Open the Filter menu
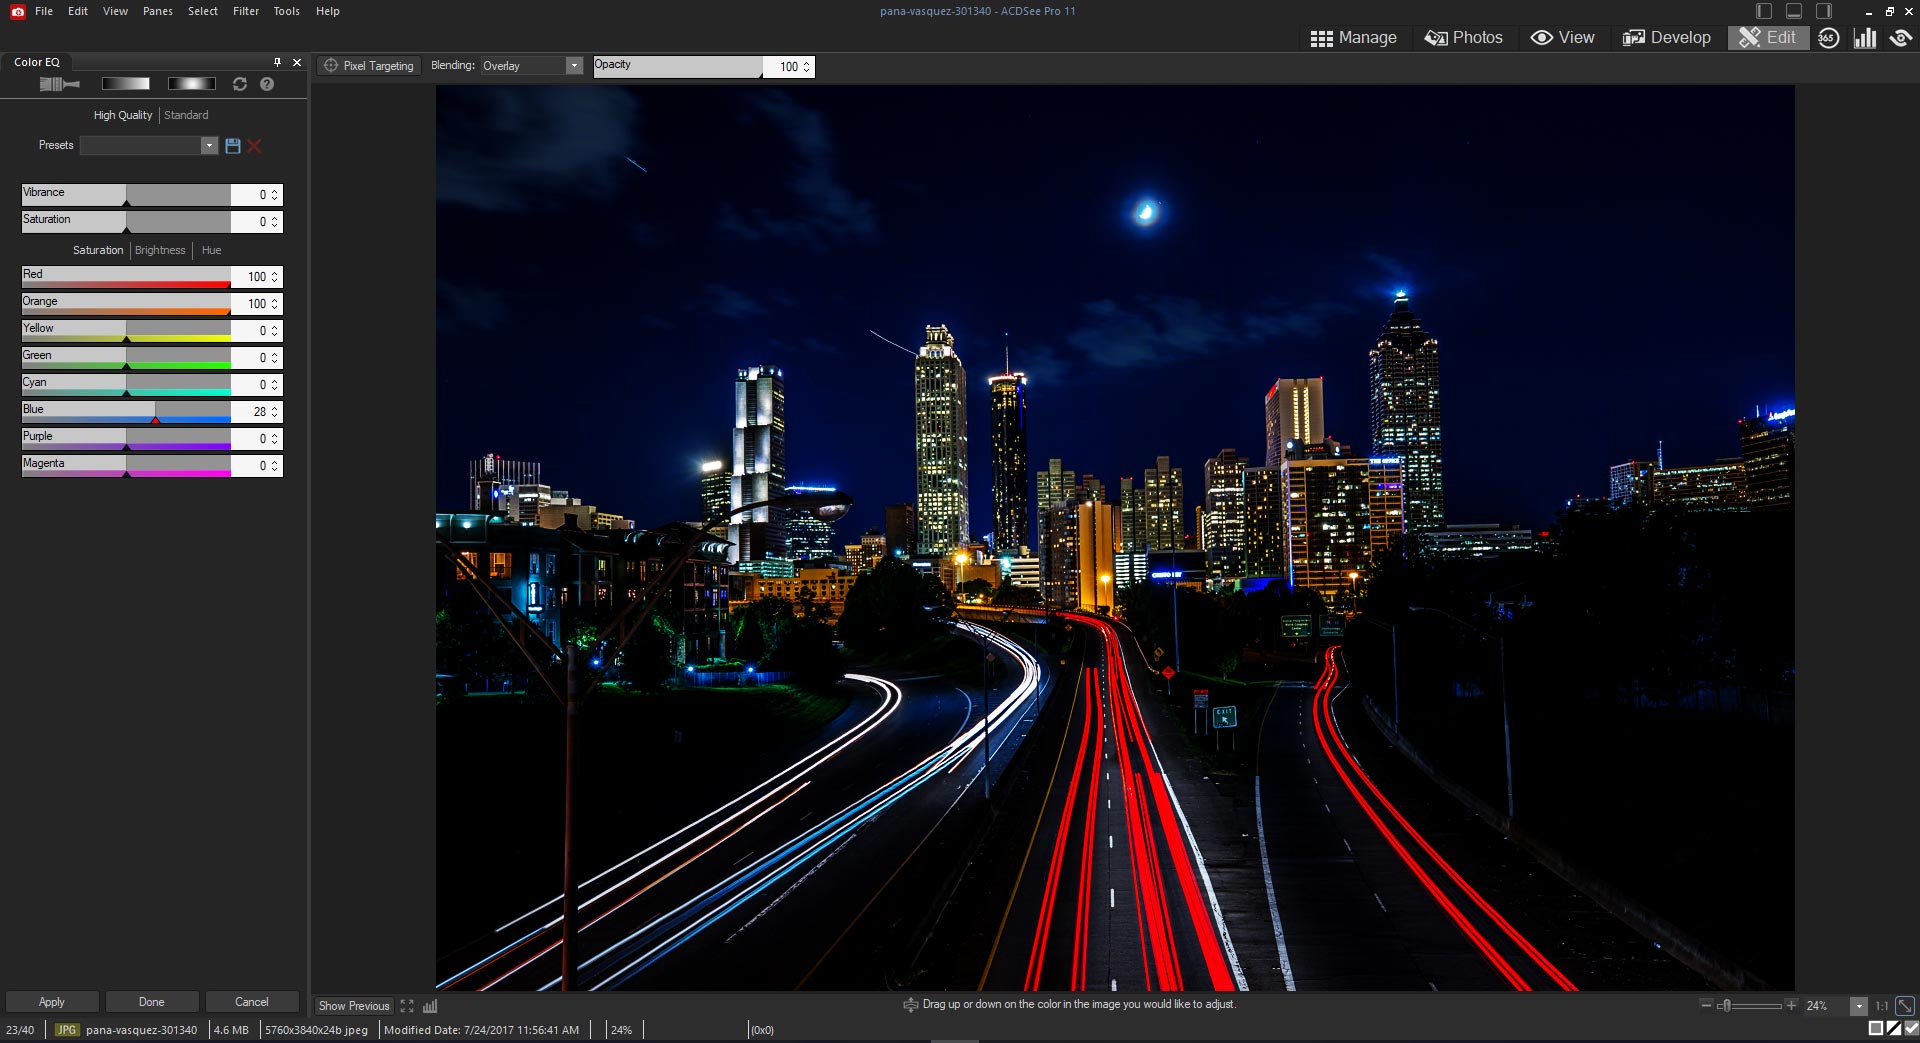Image resolution: width=1920 pixels, height=1043 pixels. [245, 11]
